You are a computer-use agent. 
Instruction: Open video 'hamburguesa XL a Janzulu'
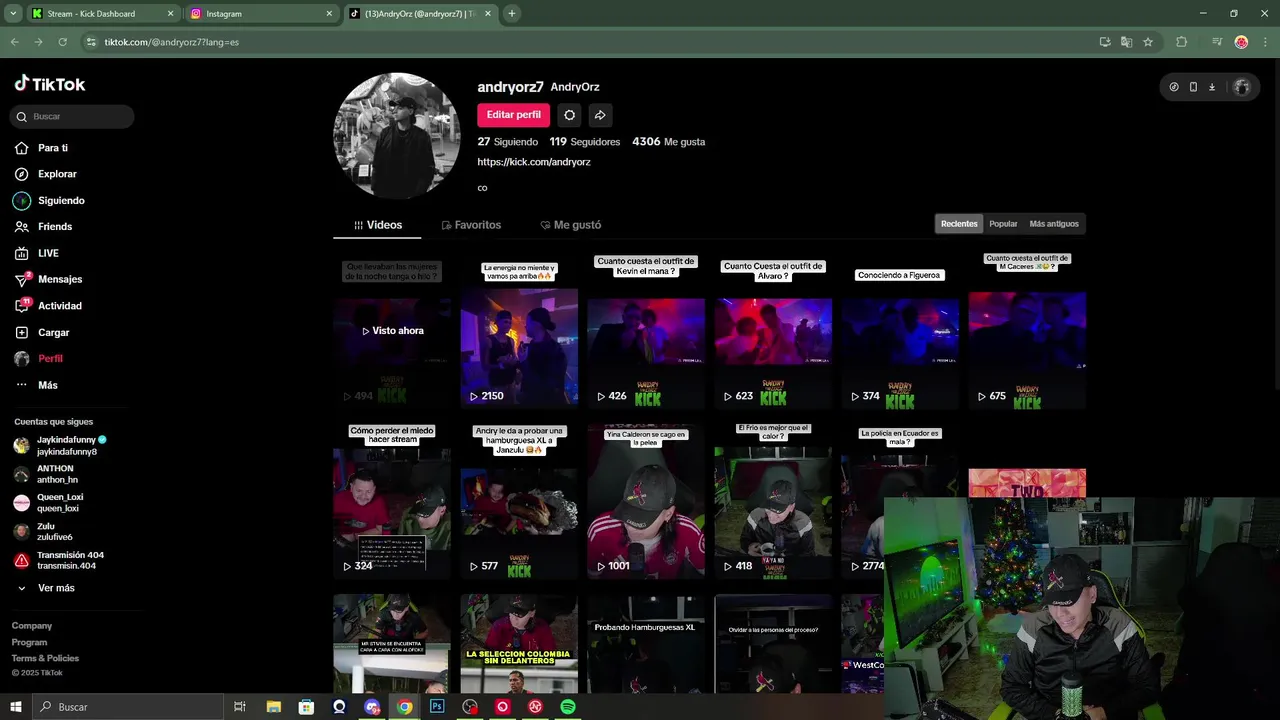pyautogui.click(x=519, y=501)
